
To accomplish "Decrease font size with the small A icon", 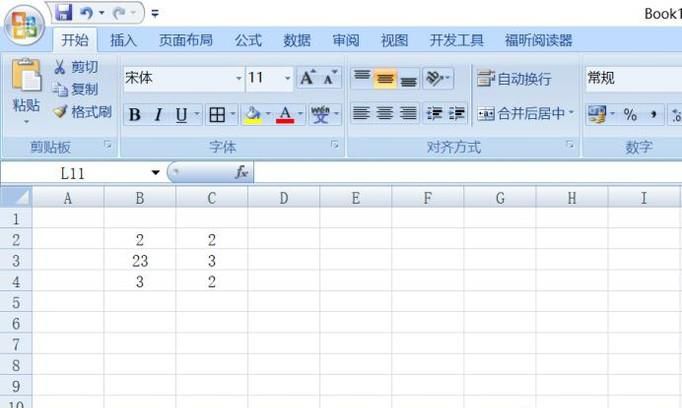I will (330, 78).
